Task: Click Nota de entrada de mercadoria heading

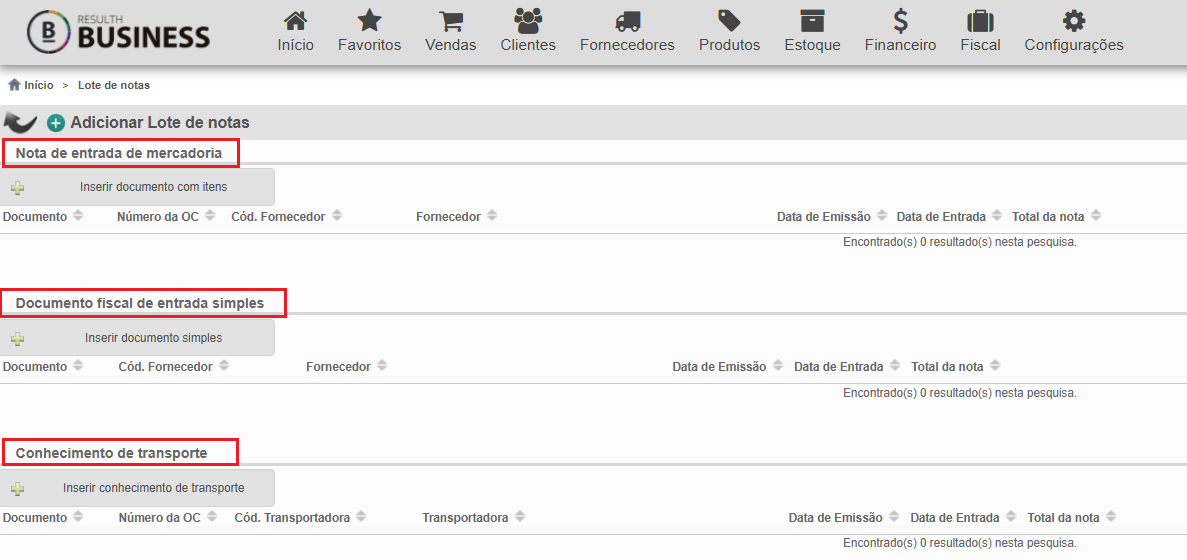Action: pyautogui.click(x=119, y=153)
